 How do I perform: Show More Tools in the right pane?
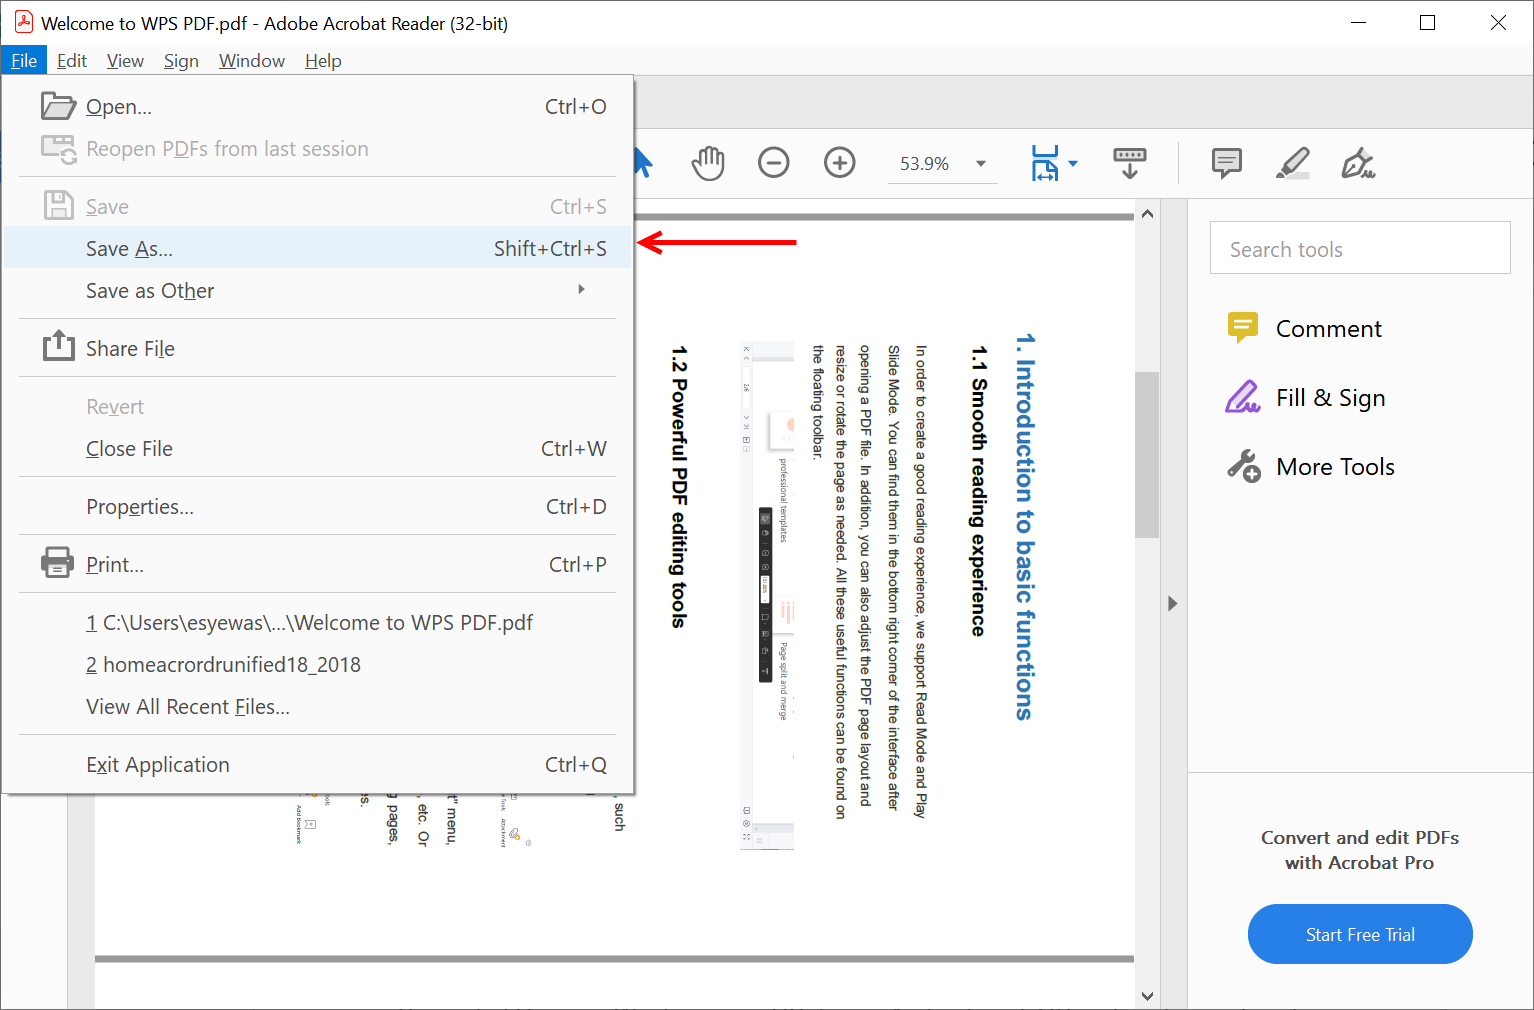pyautogui.click(x=1335, y=466)
